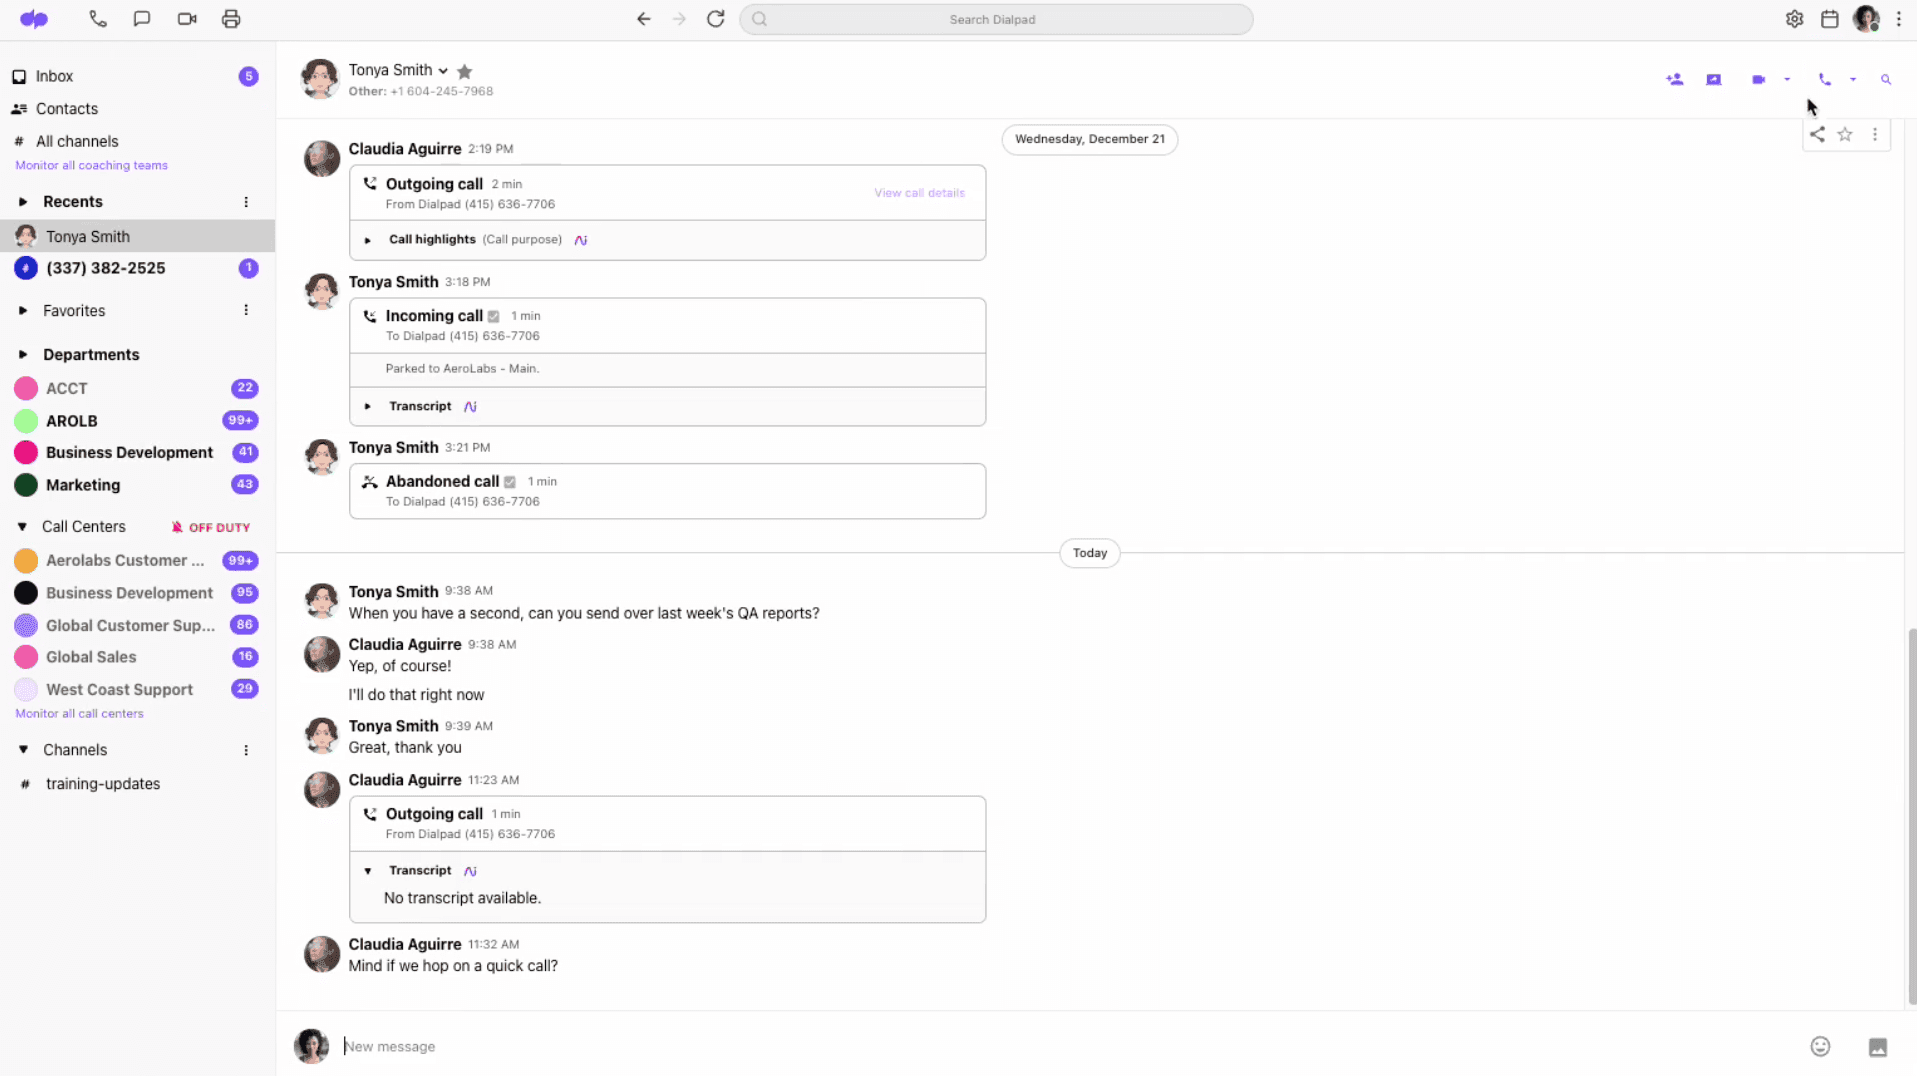Open the phone dialer icon in top bar
The height and width of the screenshot is (1076, 1917).
tap(97, 19)
